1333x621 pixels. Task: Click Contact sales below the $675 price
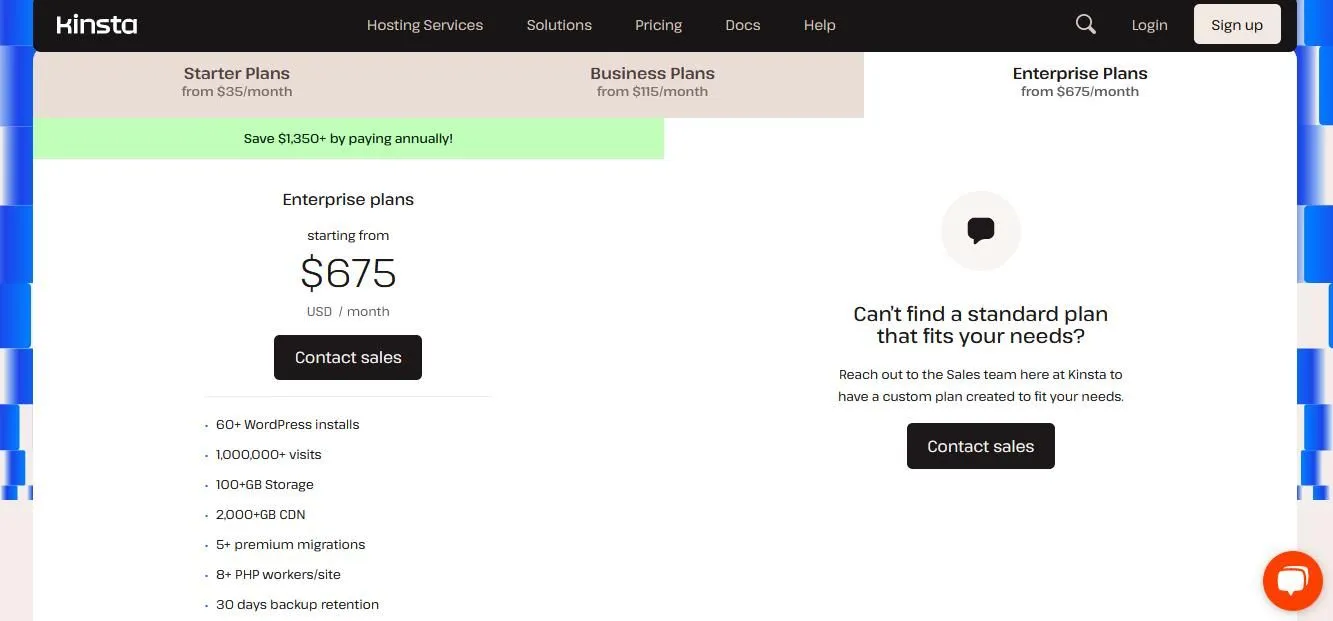coord(348,357)
